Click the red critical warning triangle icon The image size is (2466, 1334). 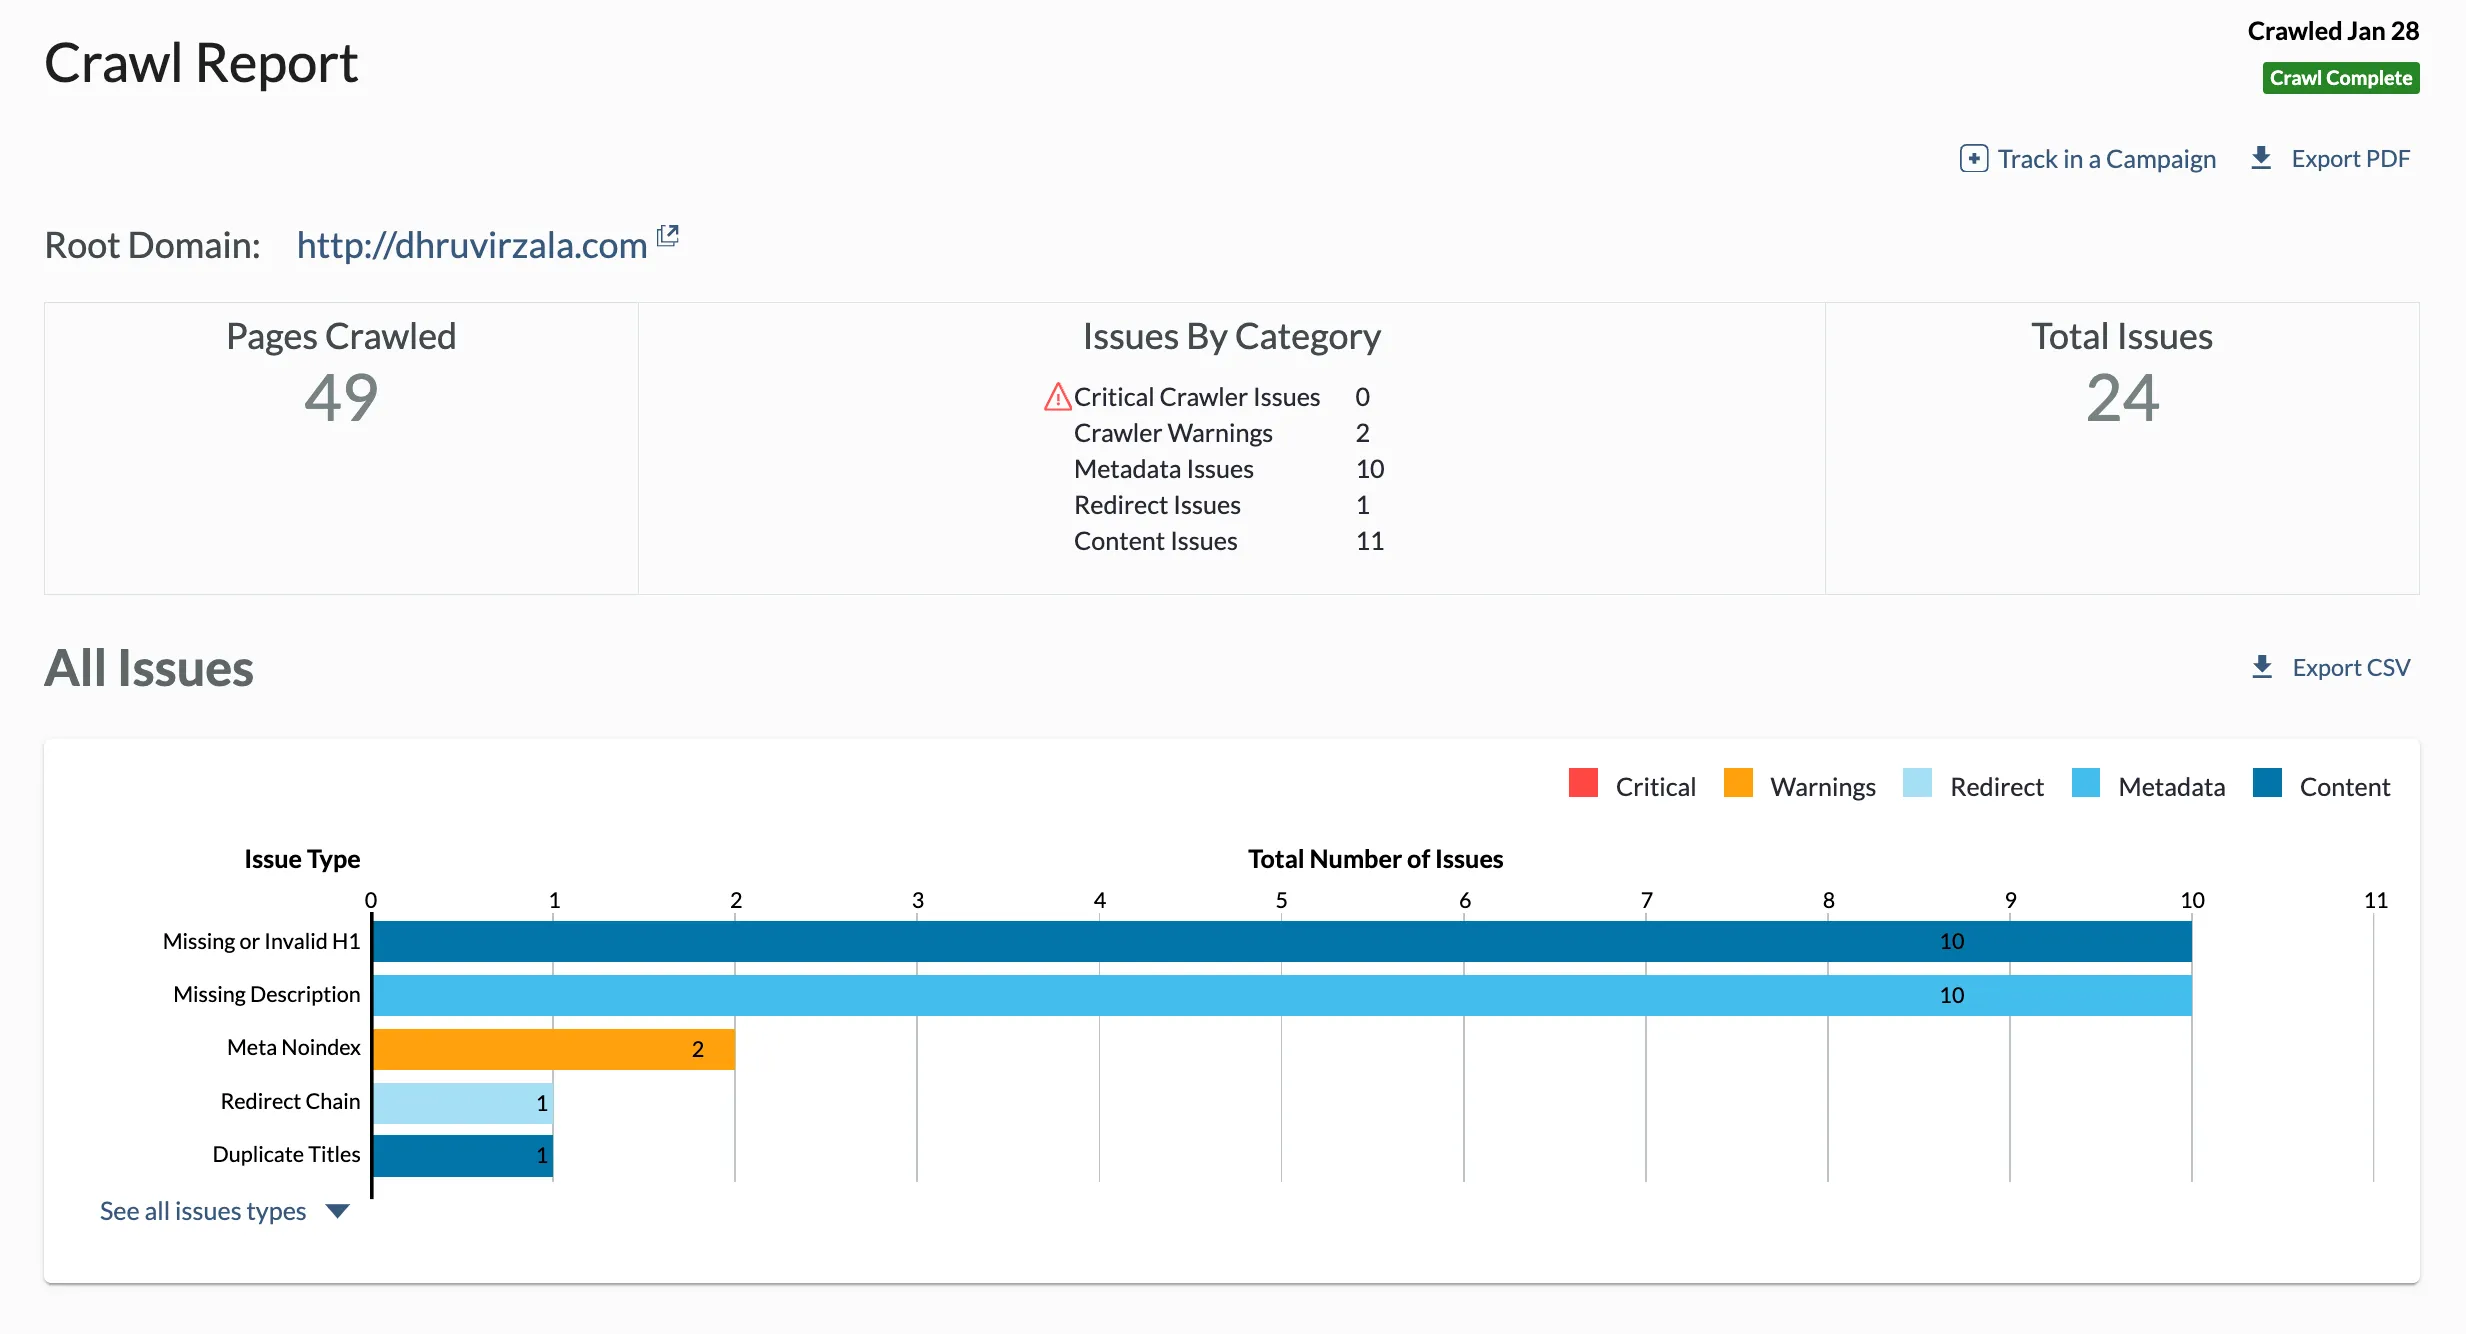coord(1057,397)
